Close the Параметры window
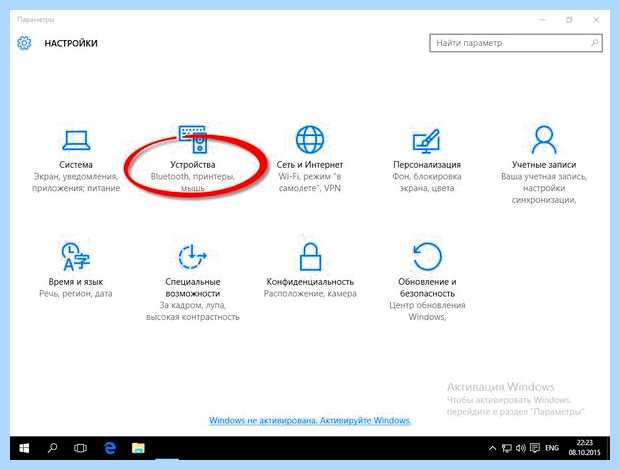The width and height of the screenshot is (620, 470). pos(596,20)
